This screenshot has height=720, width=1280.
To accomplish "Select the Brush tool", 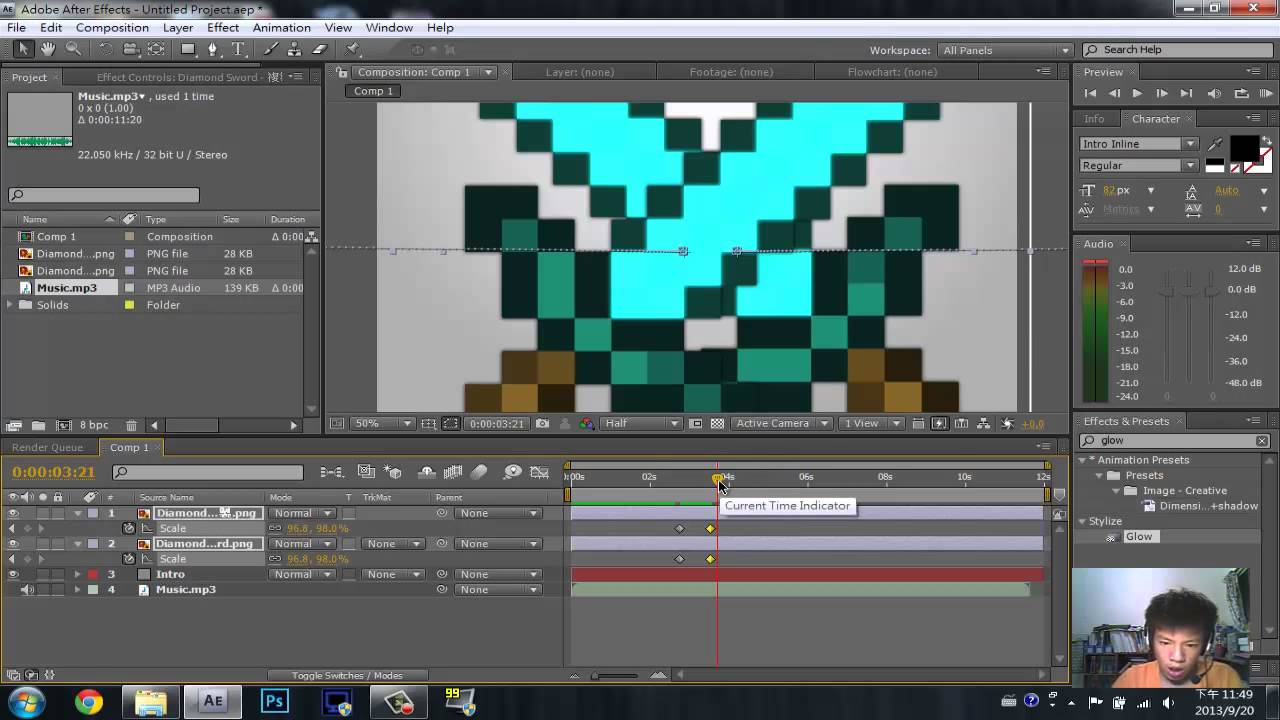I will tap(271, 49).
